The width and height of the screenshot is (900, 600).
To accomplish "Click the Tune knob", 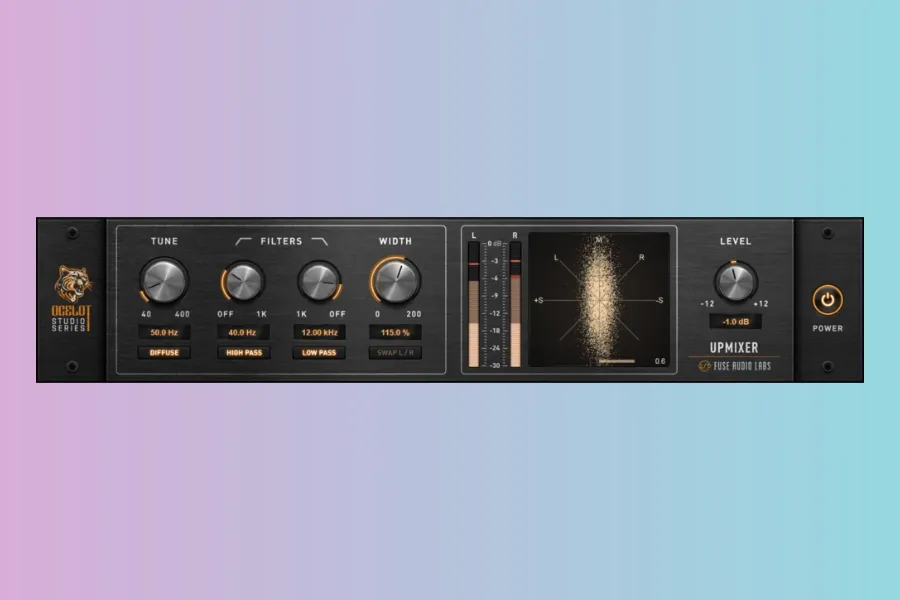I will coord(164,281).
